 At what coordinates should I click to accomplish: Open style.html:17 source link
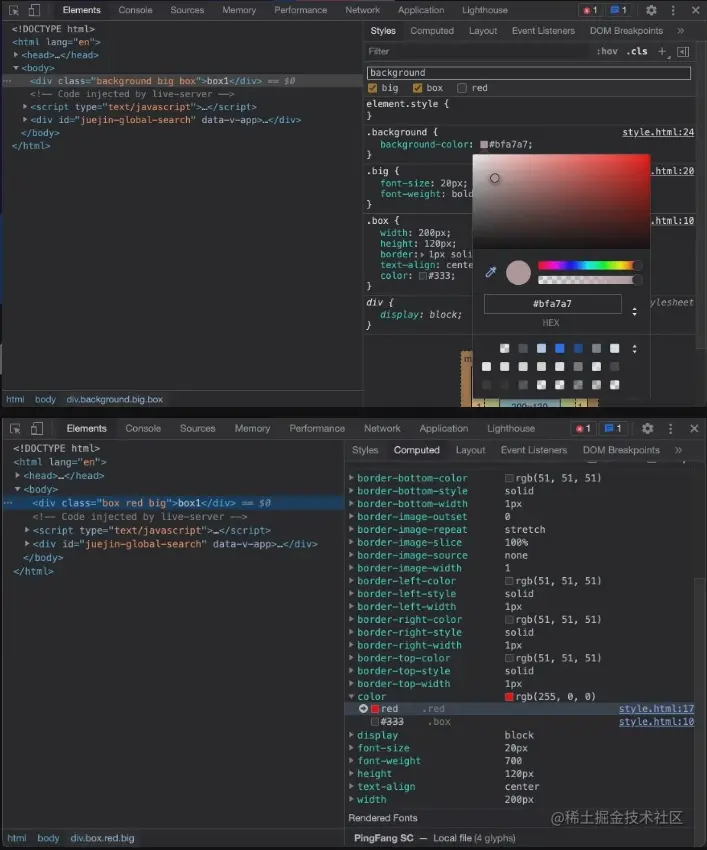click(x=656, y=709)
